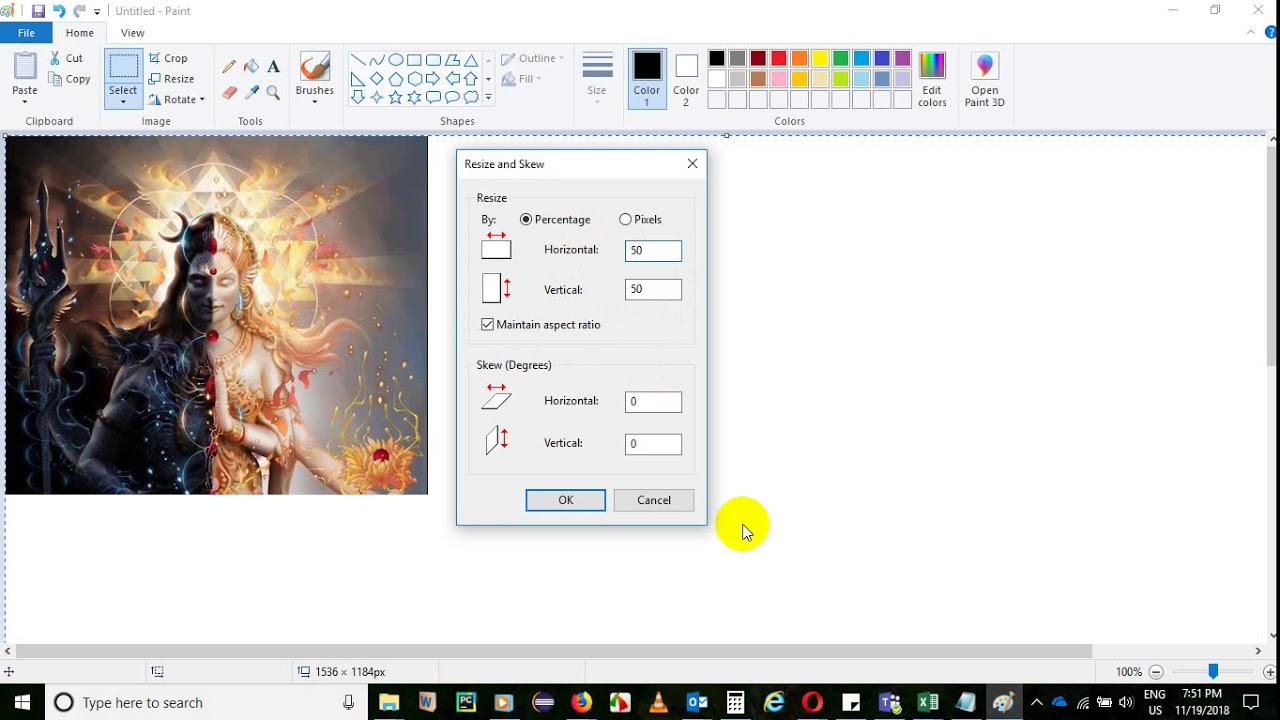Open Edit colors dialog

click(932, 80)
